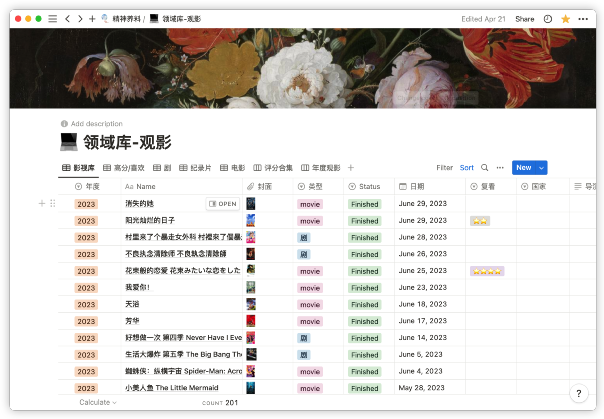Click cover thumbnail of 阳光灿烂的日子 row
604x419 pixels.
pyautogui.click(x=251, y=220)
